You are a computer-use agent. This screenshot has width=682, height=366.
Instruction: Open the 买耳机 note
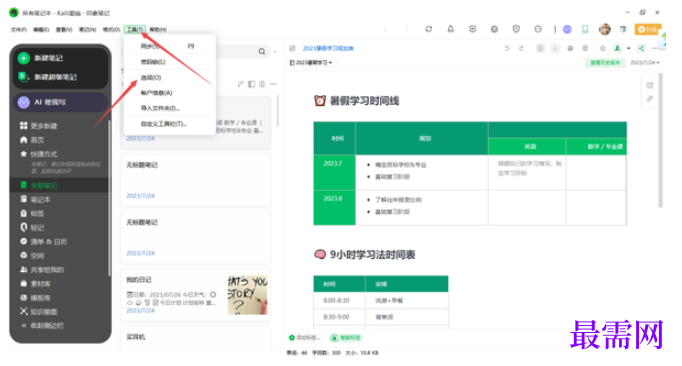196,338
